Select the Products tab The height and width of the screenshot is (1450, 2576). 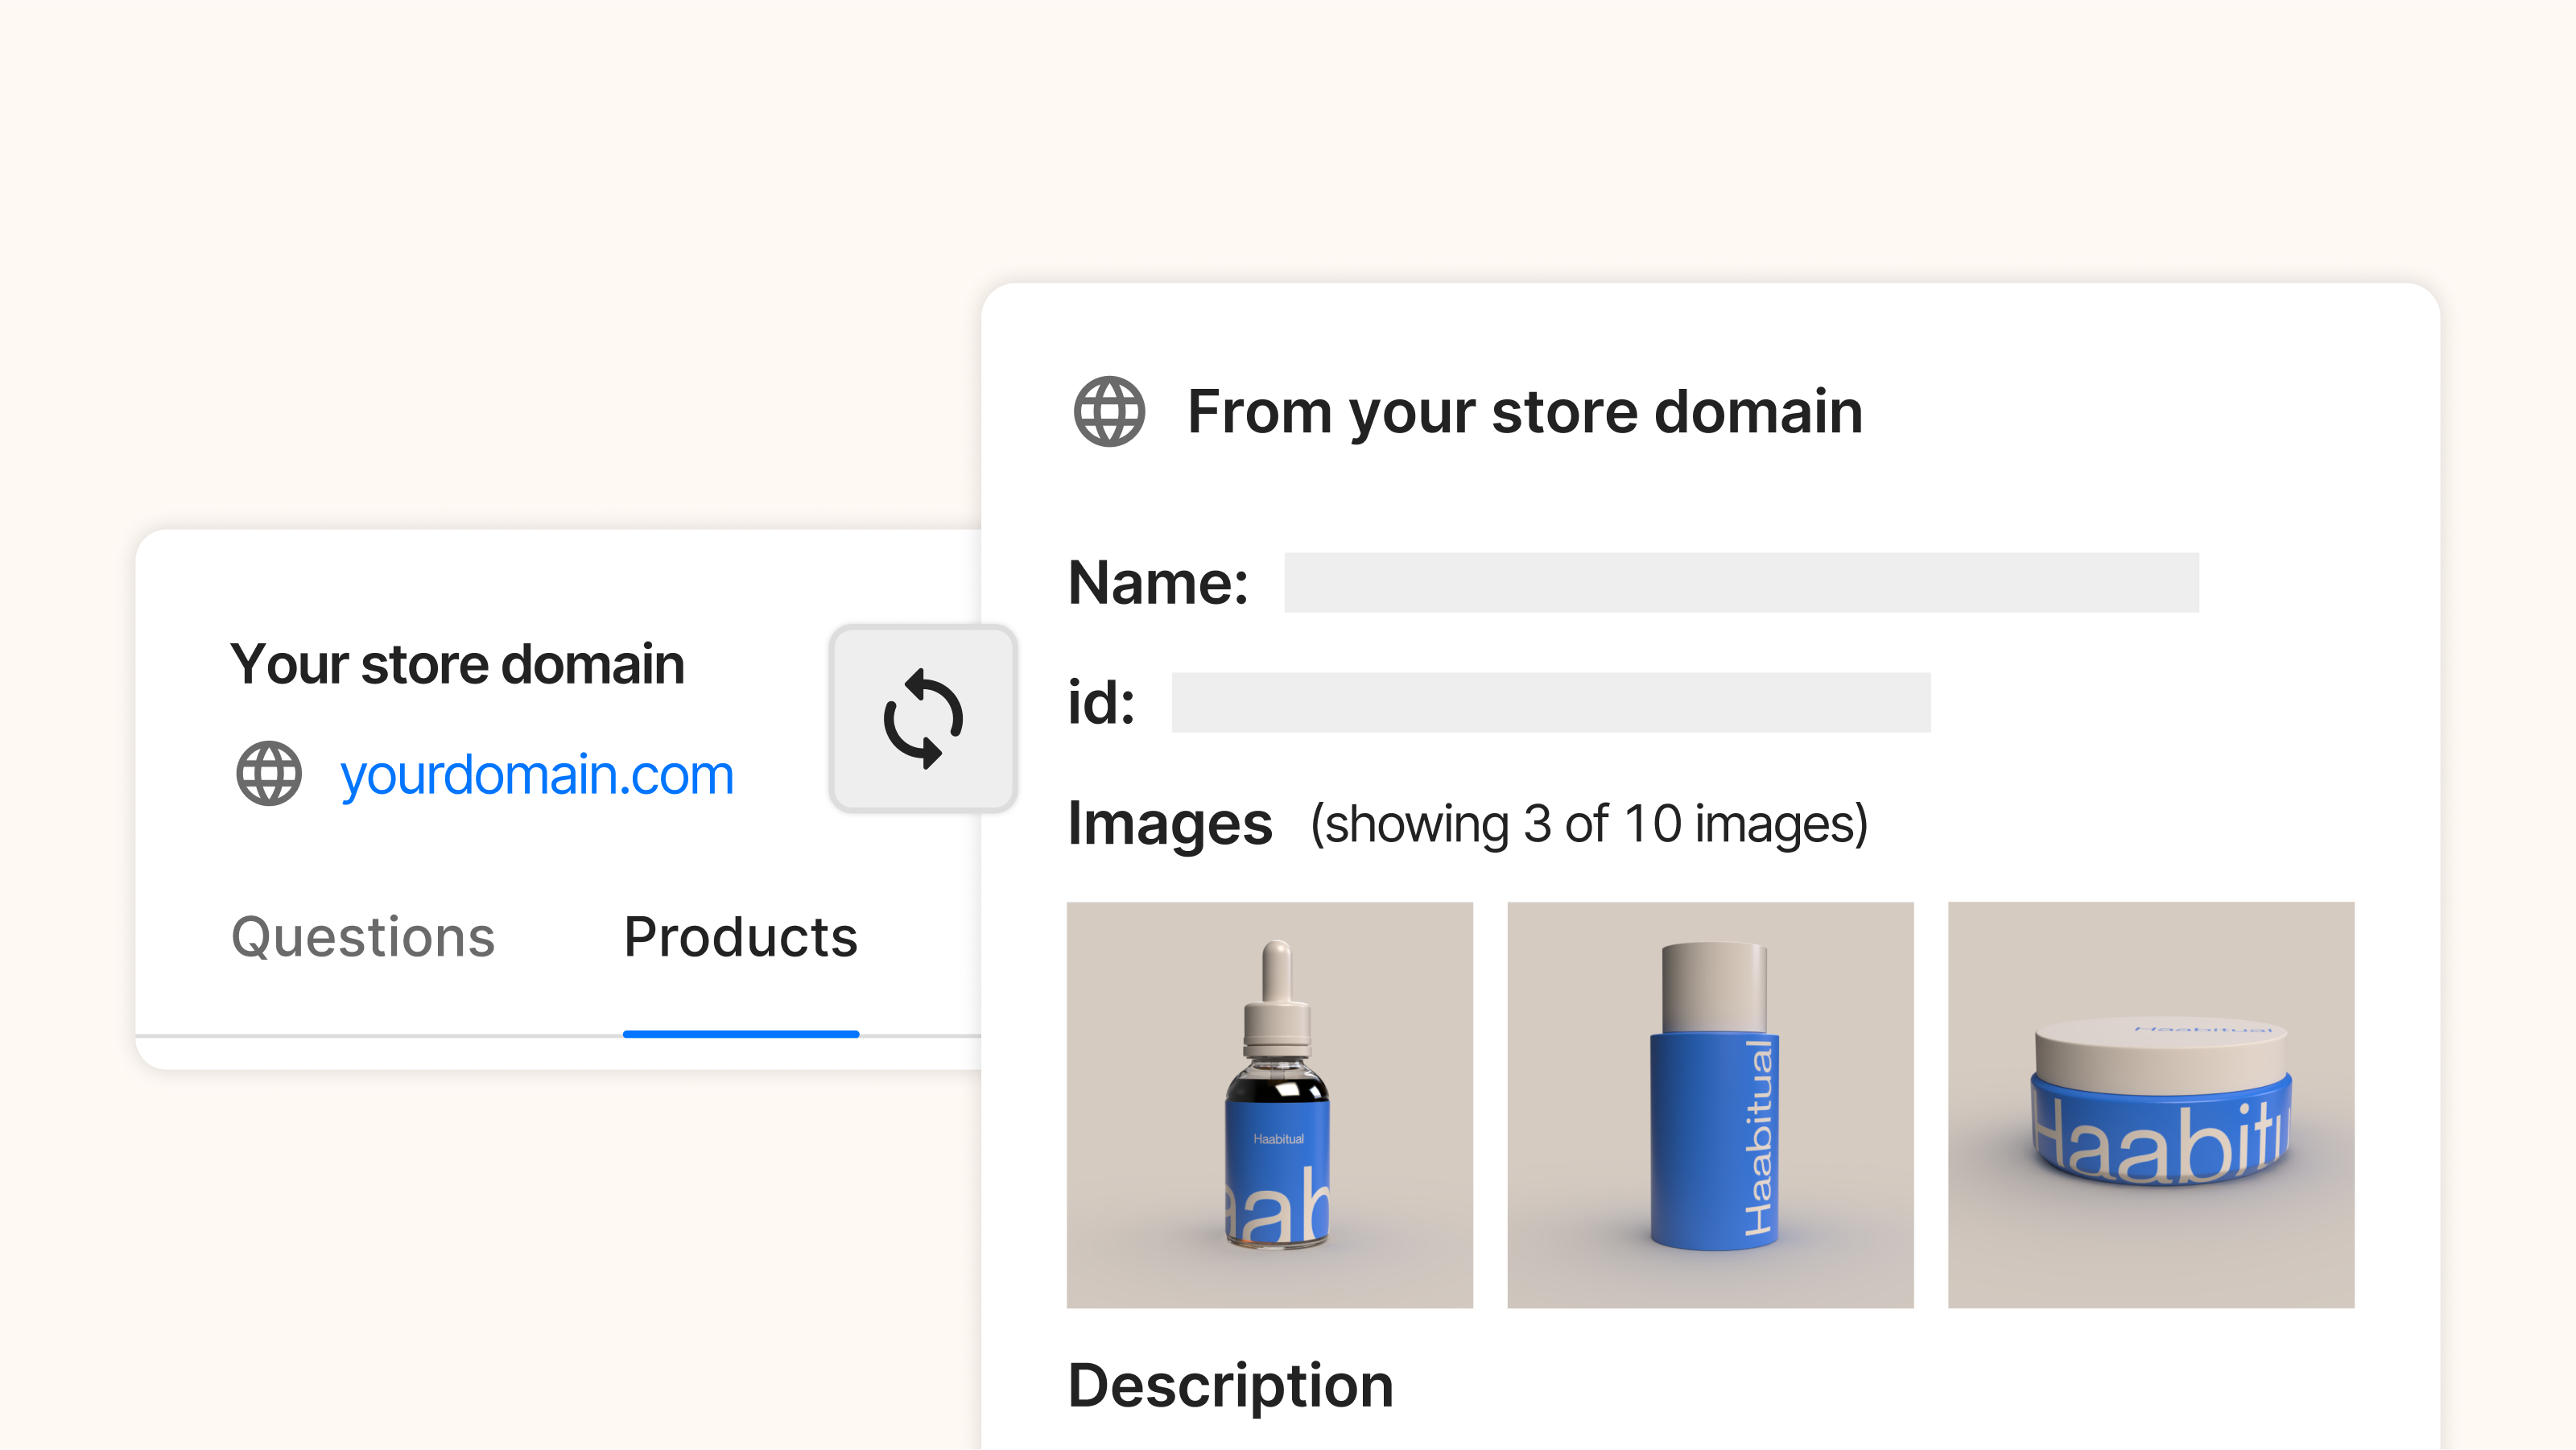coord(740,937)
